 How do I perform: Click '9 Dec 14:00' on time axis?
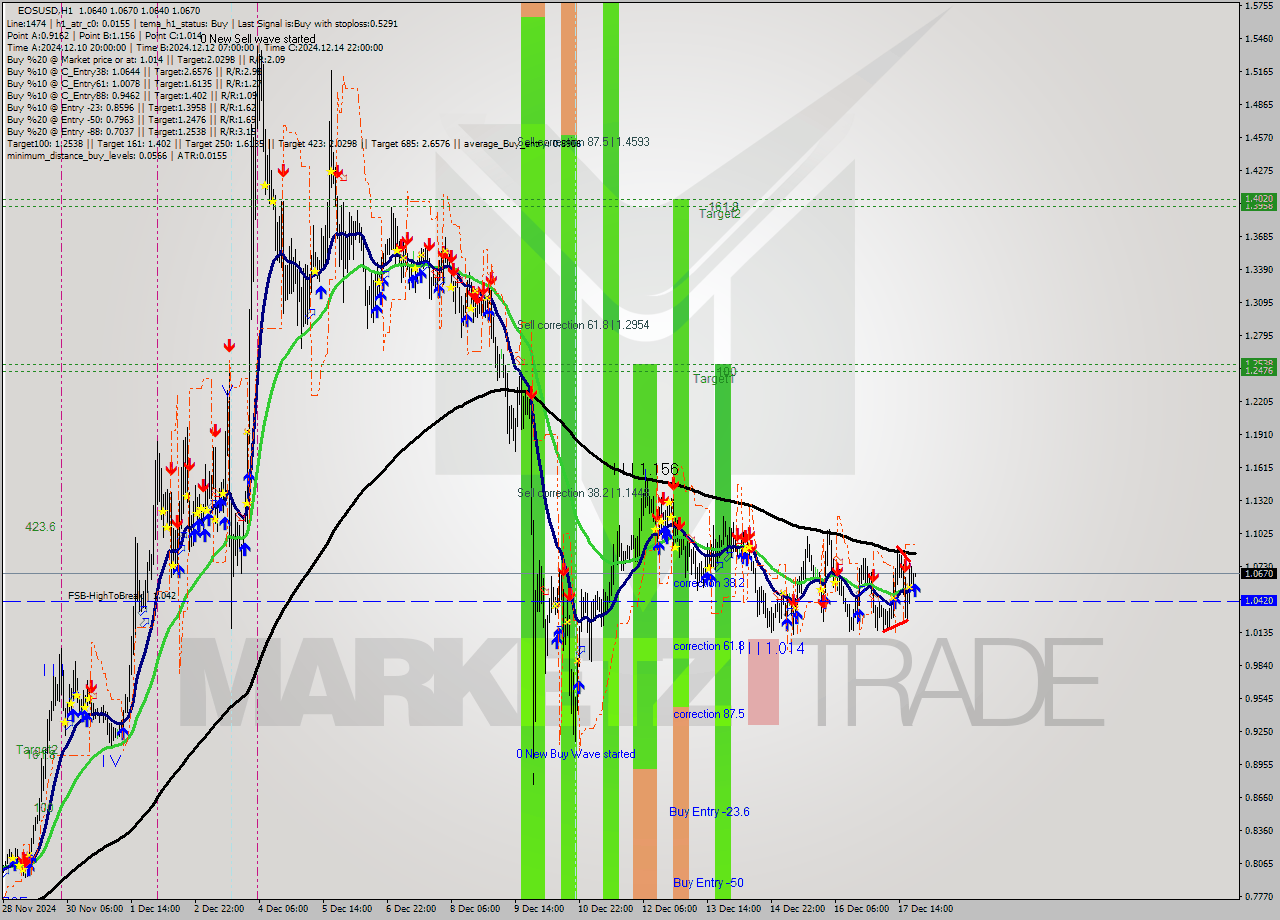pos(541,910)
